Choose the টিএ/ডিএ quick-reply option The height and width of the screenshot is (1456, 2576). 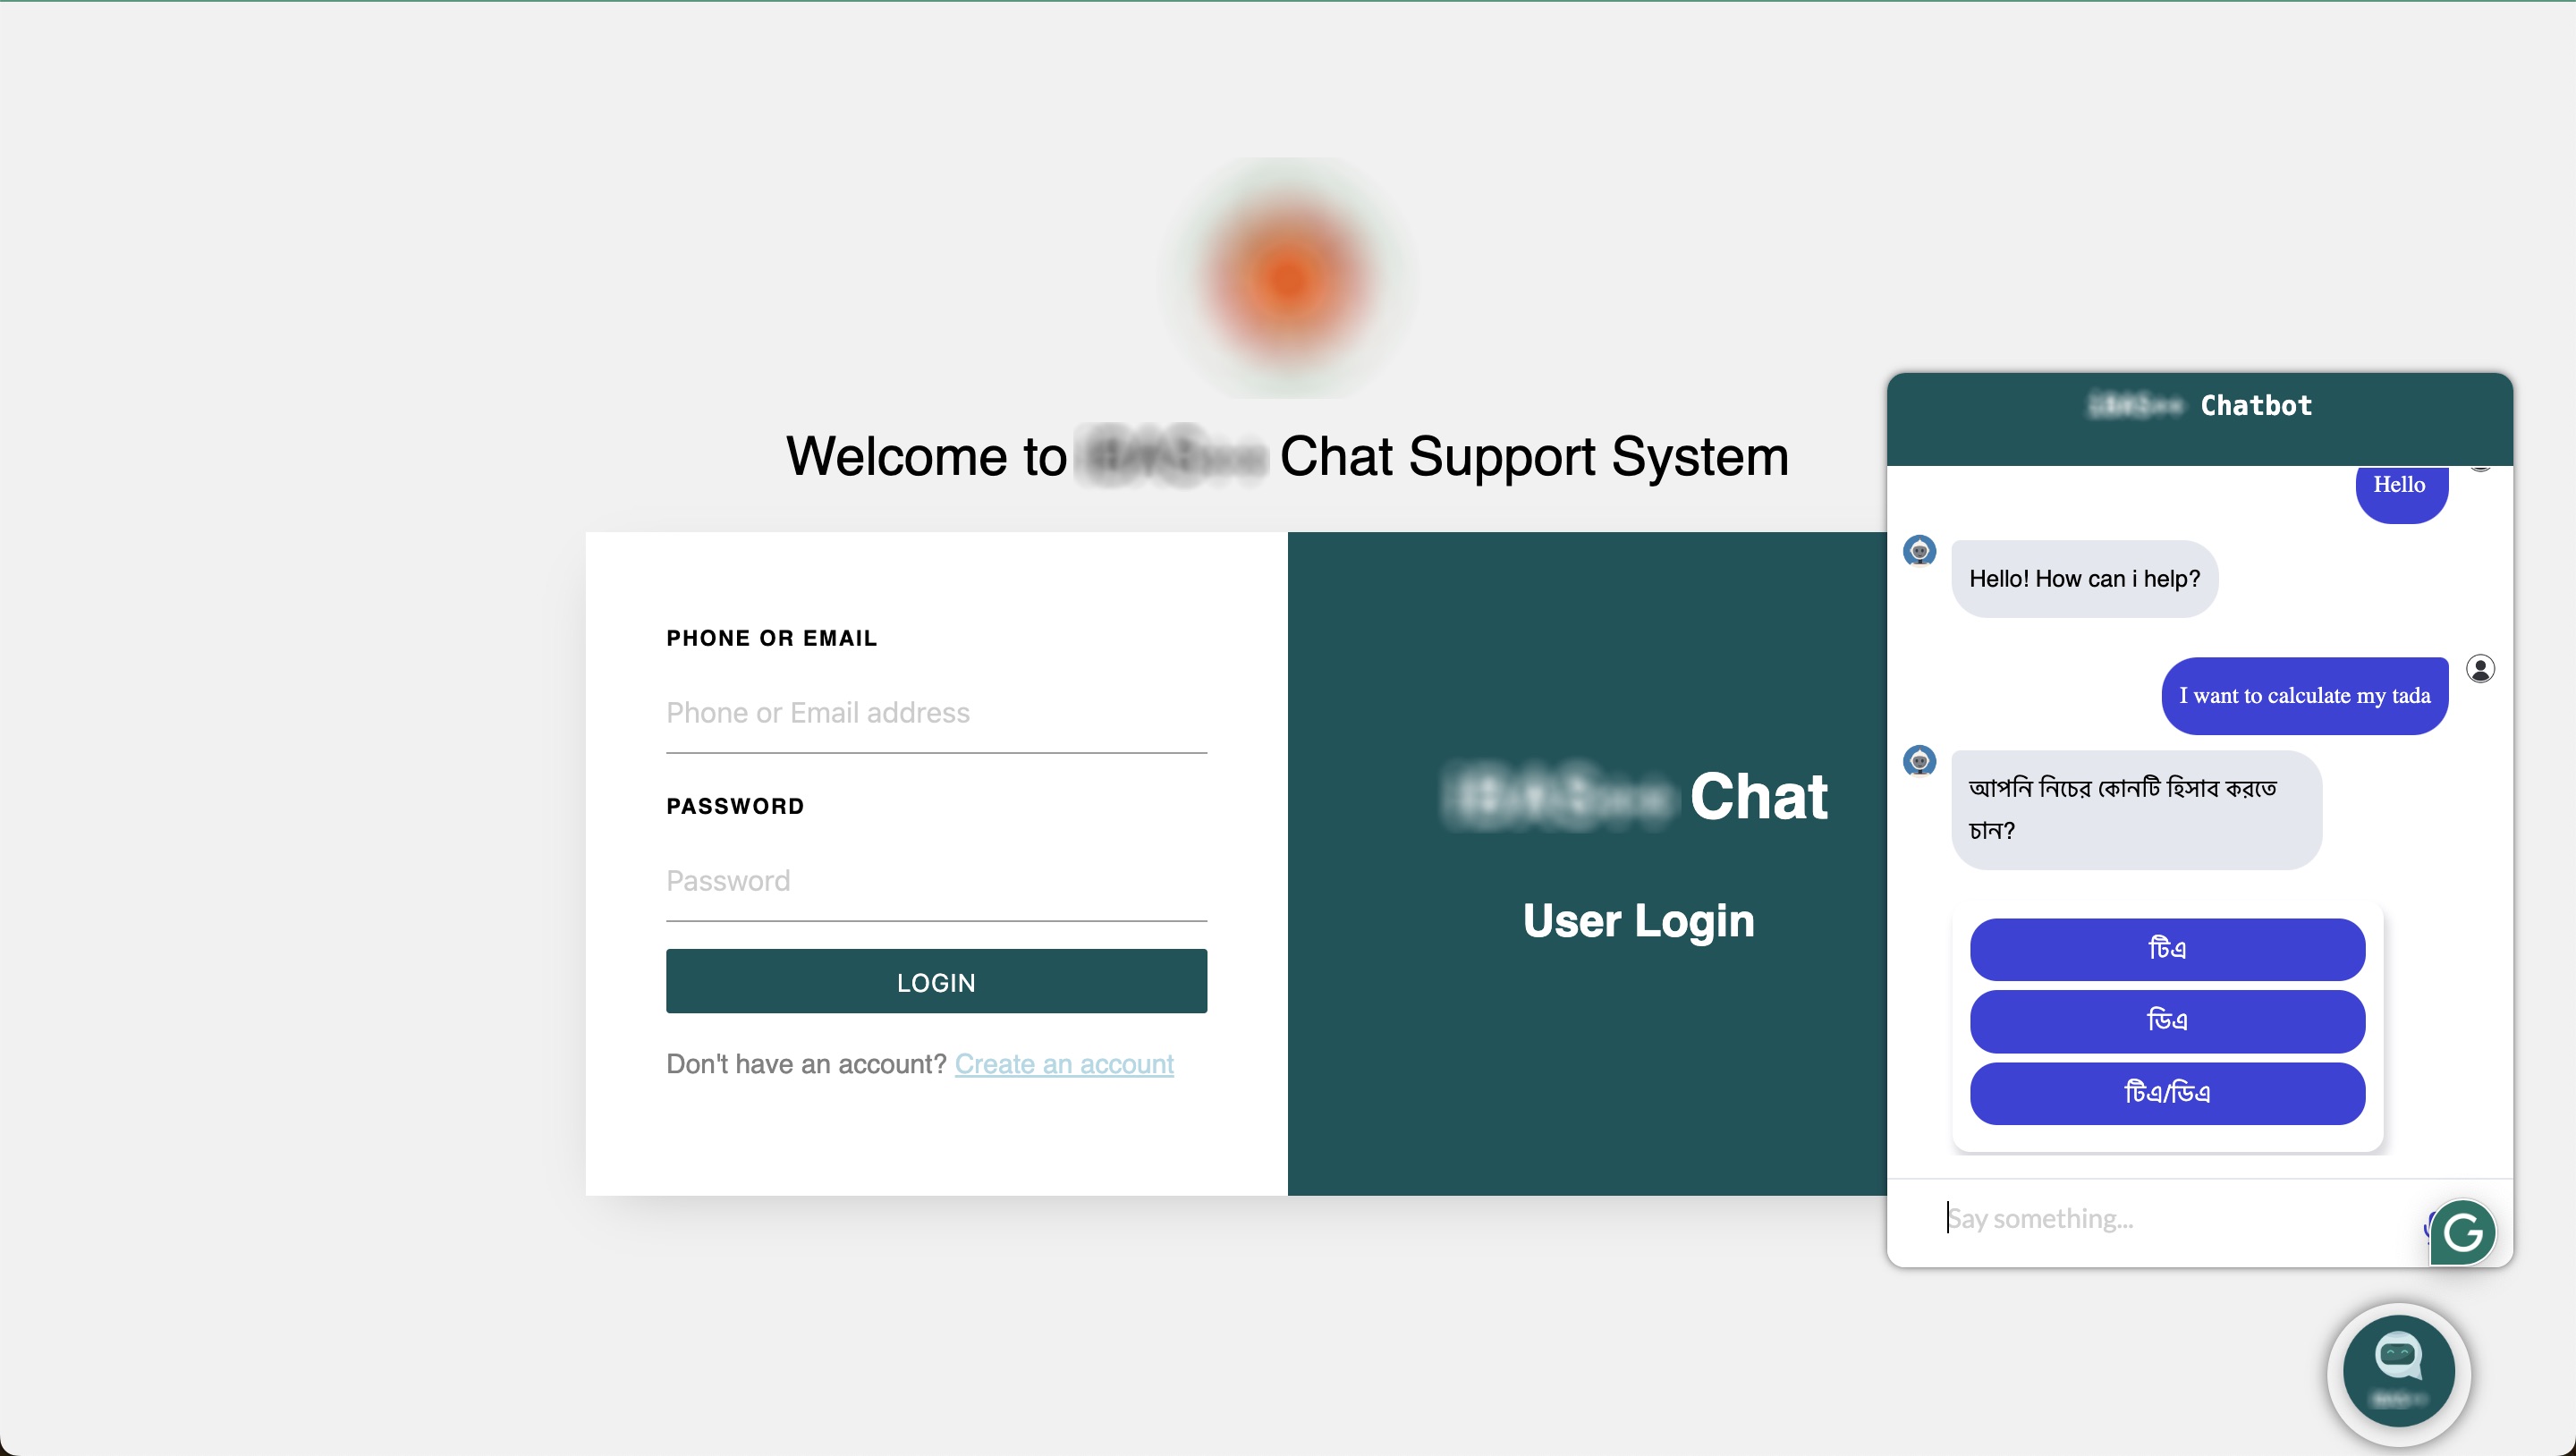tap(2167, 1092)
